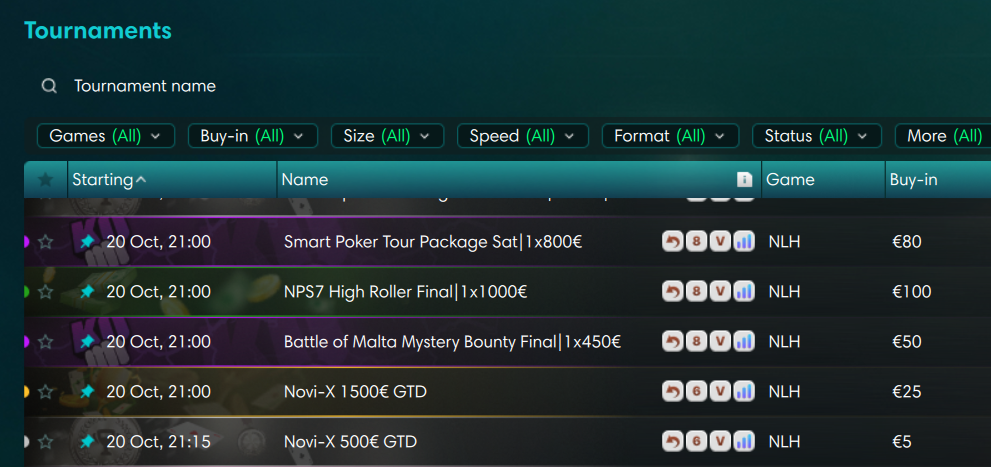The width and height of the screenshot is (991, 467).
Task: Click the search magnifier icon
Action: point(49,86)
